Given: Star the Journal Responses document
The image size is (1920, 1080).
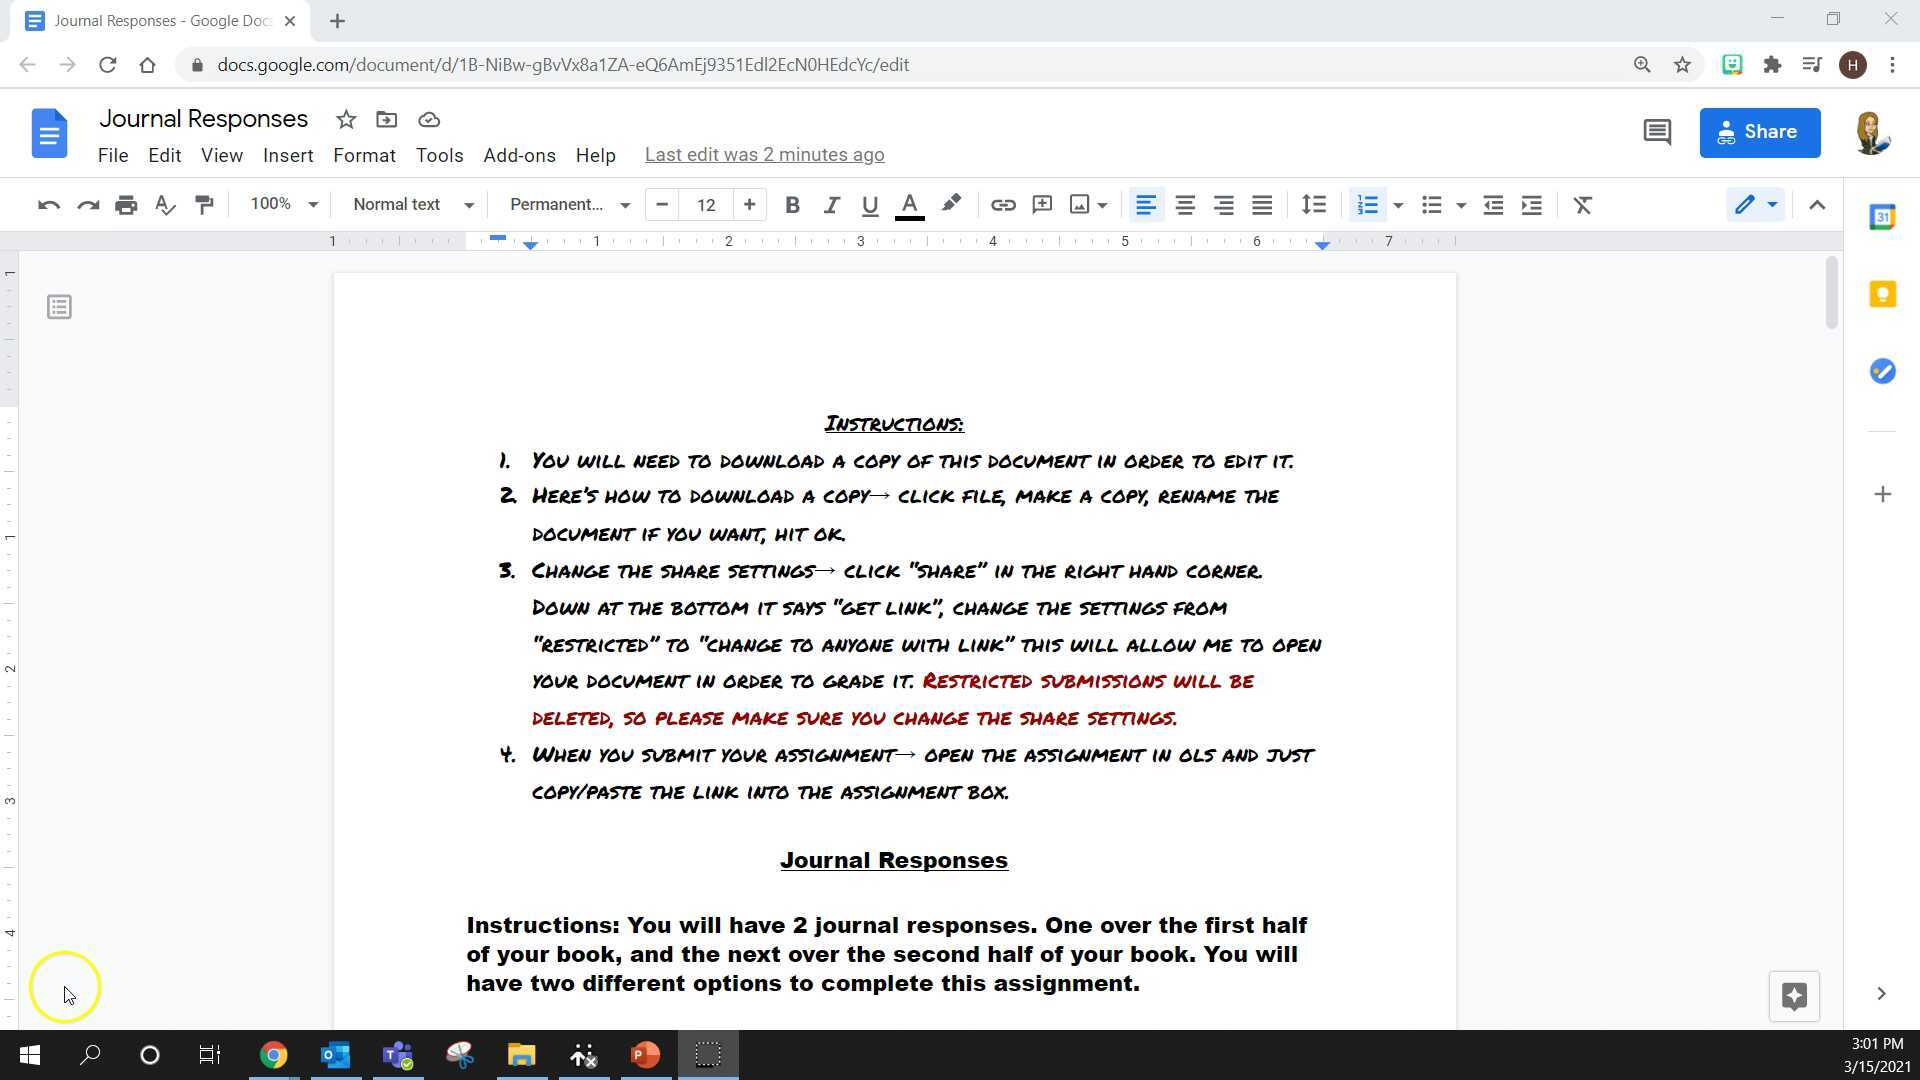Looking at the screenshot, I should [346, 119].
